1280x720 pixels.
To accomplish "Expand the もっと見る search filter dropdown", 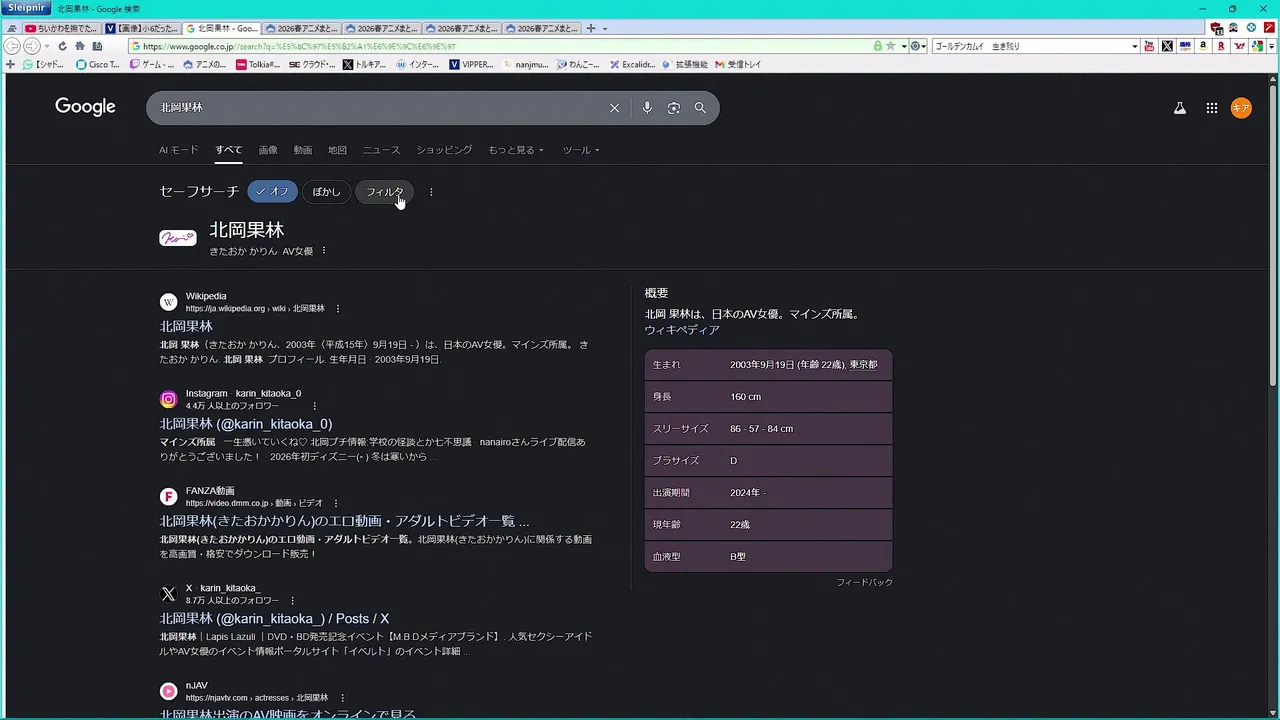I will (516, 150).
